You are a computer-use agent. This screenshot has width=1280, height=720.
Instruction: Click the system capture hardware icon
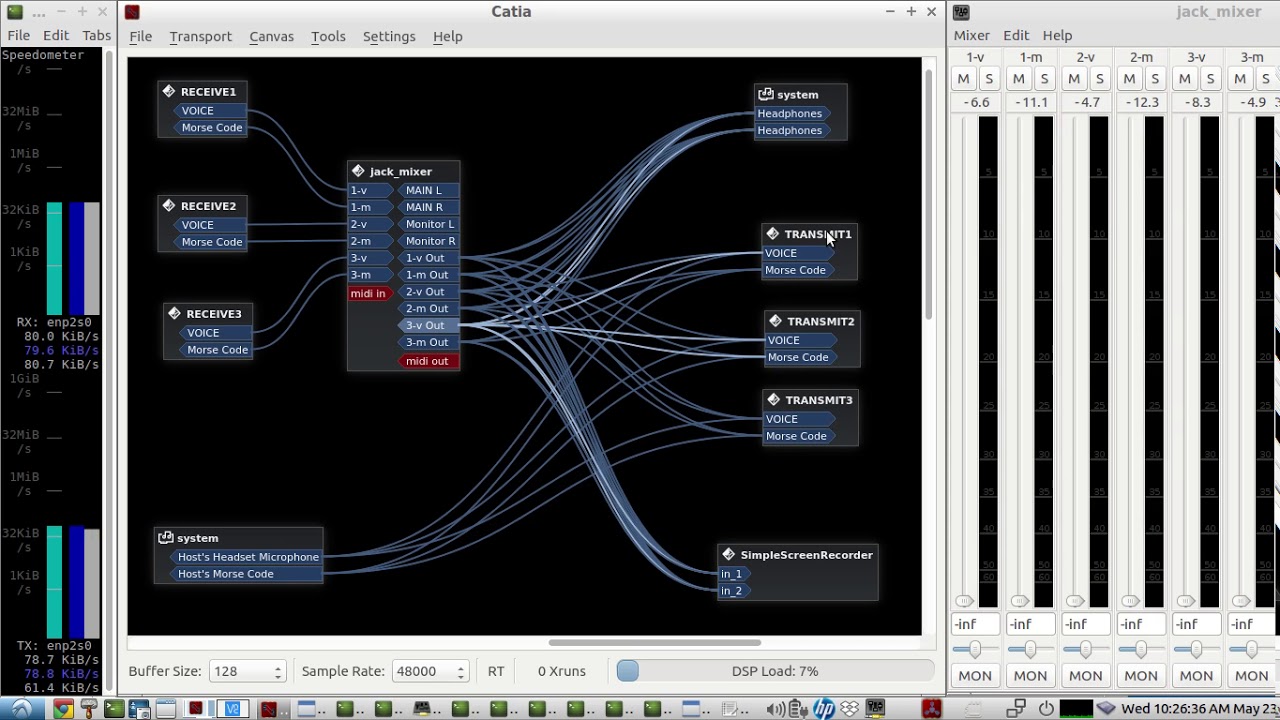pyautogui.click(x=166, y=538)
